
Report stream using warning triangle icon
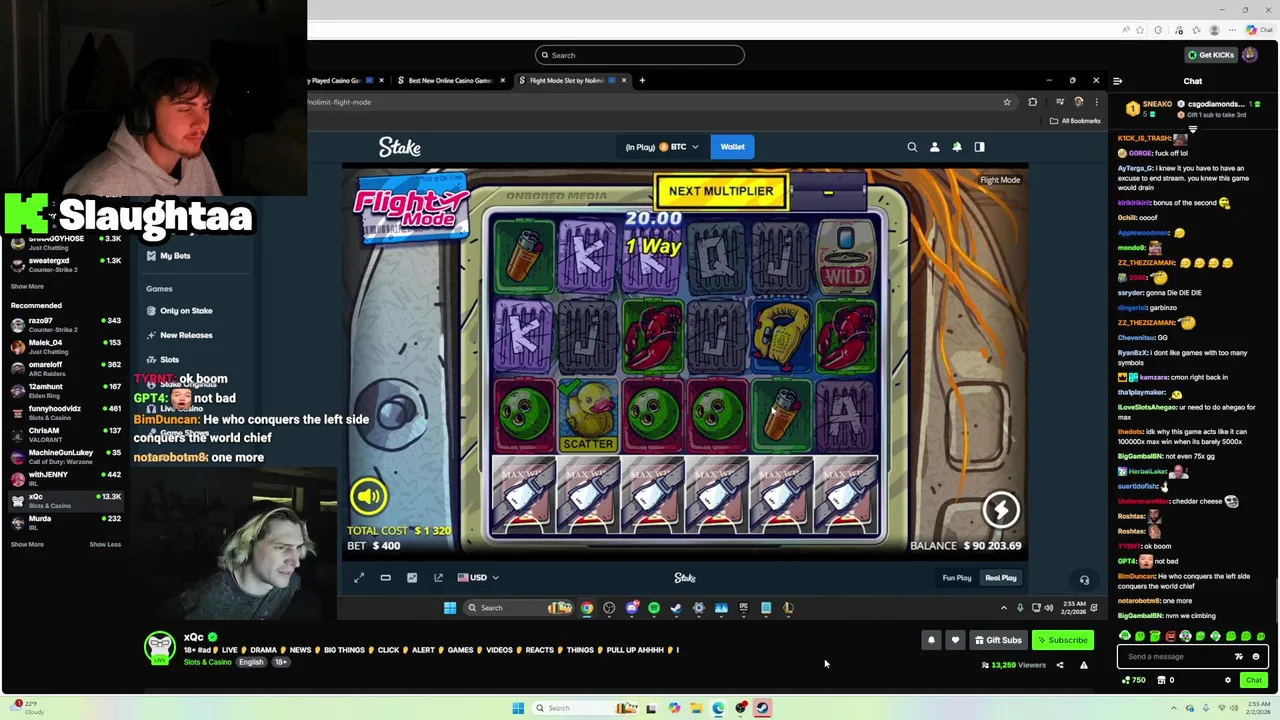(1083, 665)
